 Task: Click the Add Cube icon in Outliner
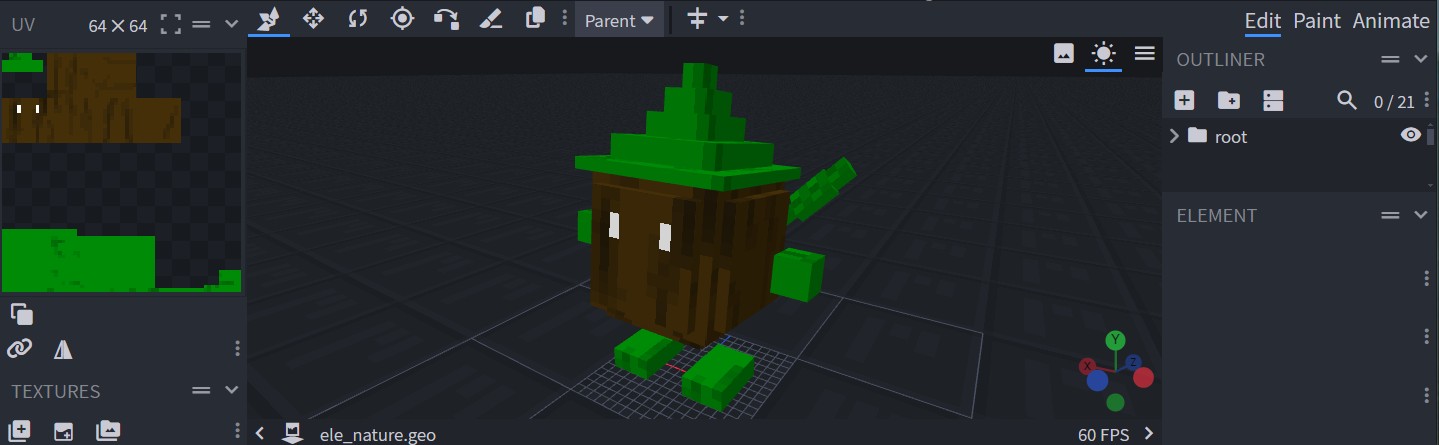(x=1184, y=100)
